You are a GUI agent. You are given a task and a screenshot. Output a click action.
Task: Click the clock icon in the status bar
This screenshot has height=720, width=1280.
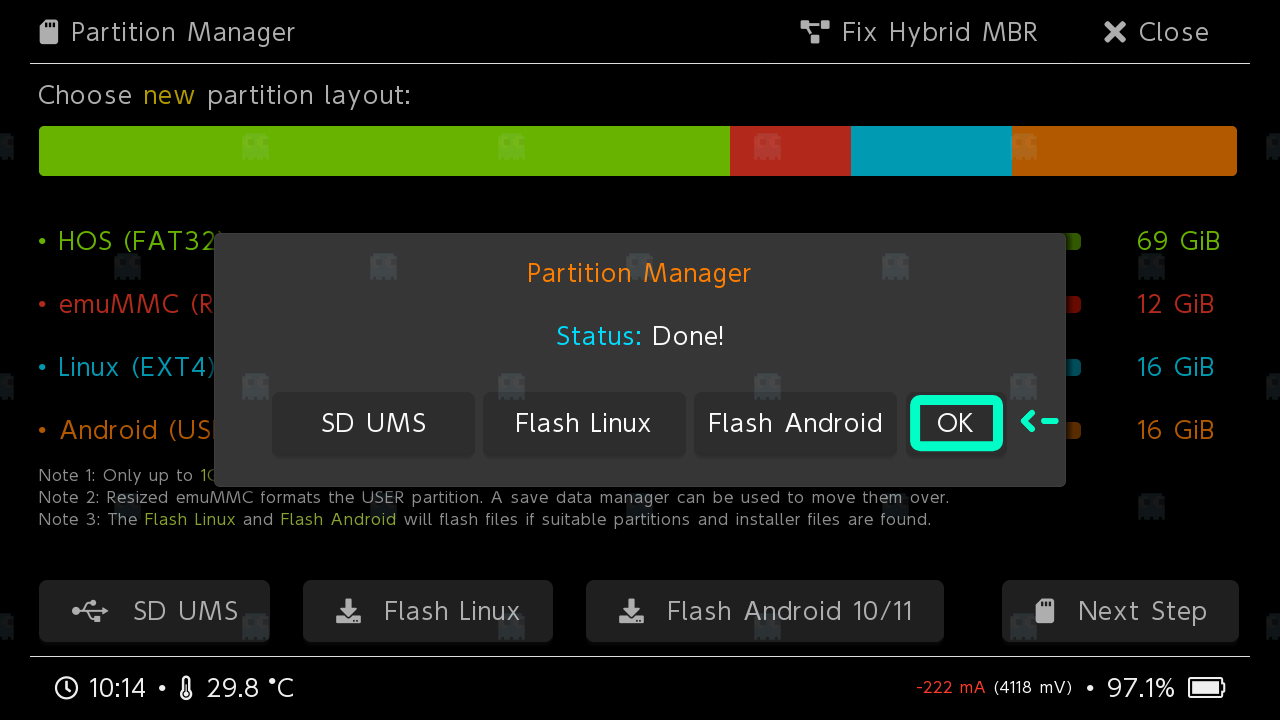click(66, 688)
